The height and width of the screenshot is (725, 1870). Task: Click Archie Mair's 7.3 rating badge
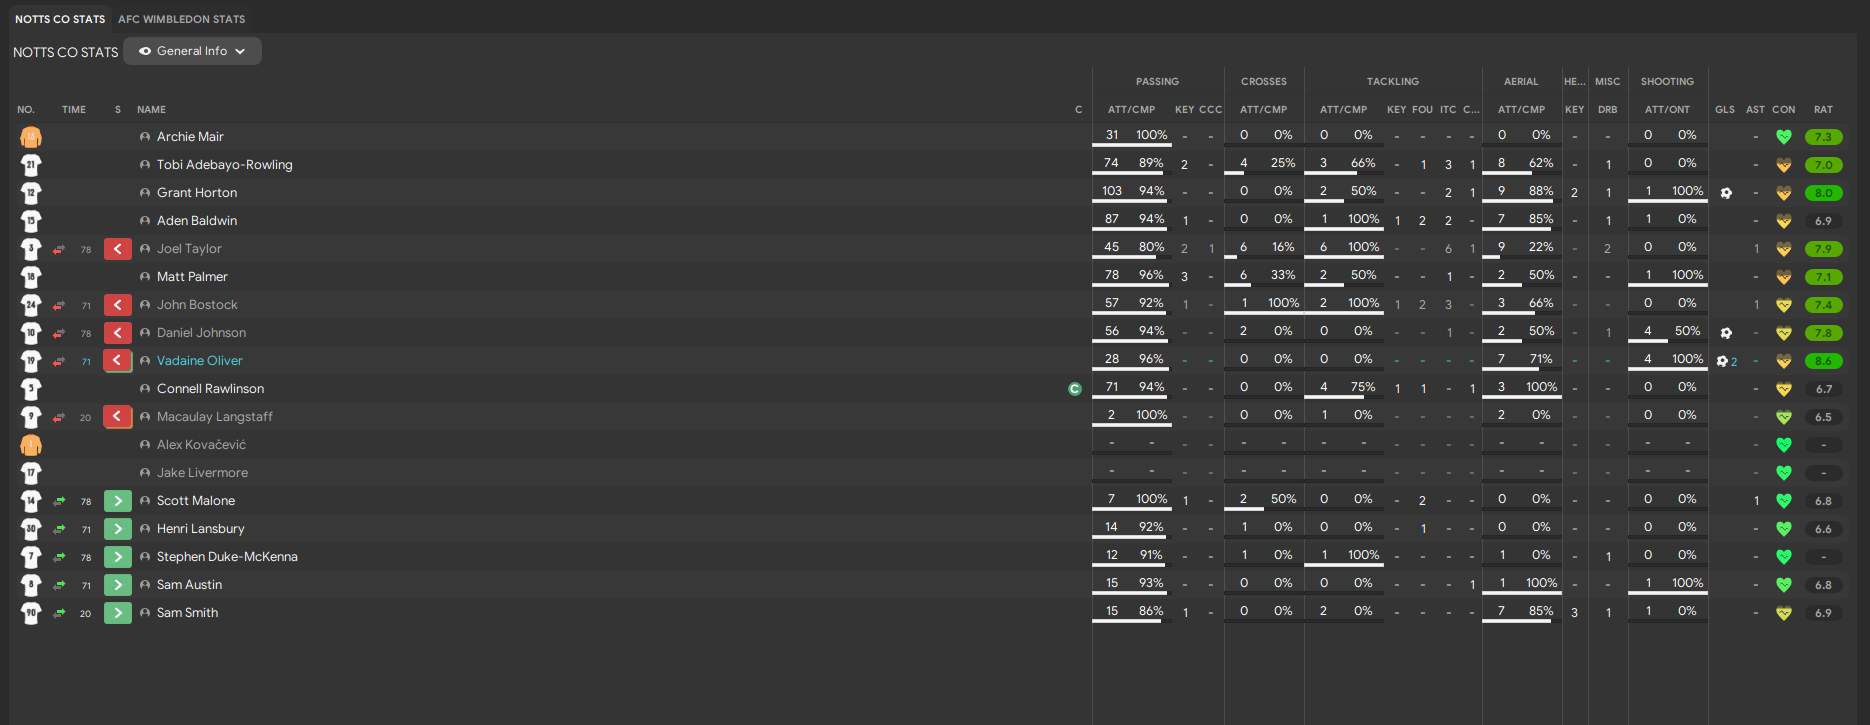pyautogui.click(x=1824, y=137)
